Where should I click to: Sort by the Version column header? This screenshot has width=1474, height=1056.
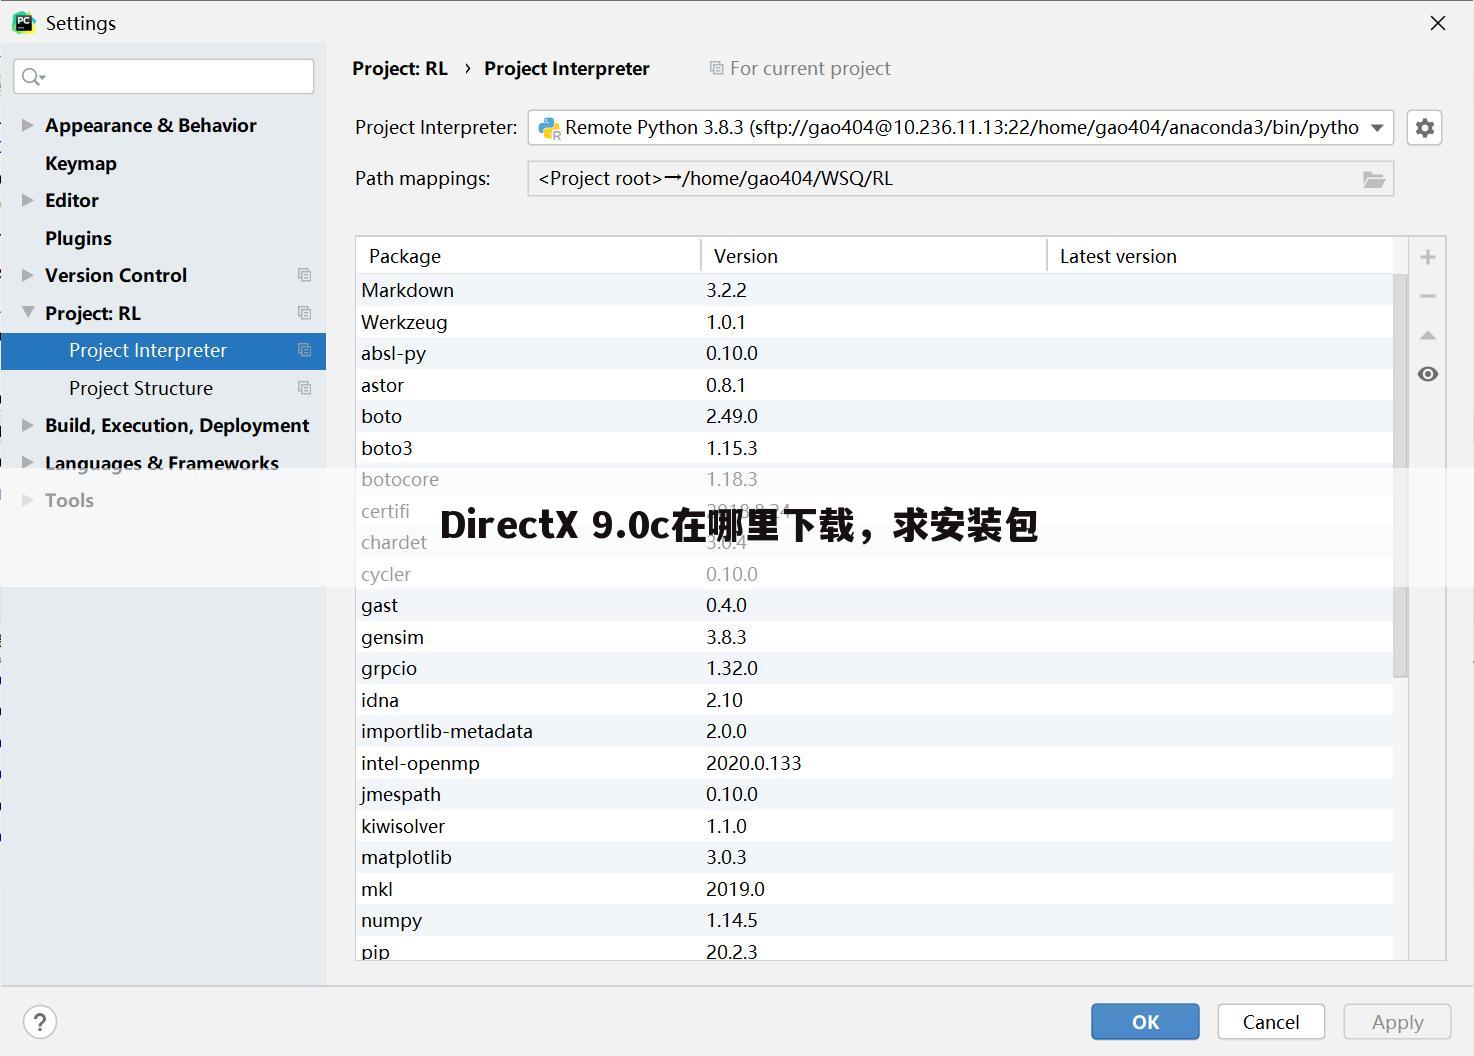(873, 256)
